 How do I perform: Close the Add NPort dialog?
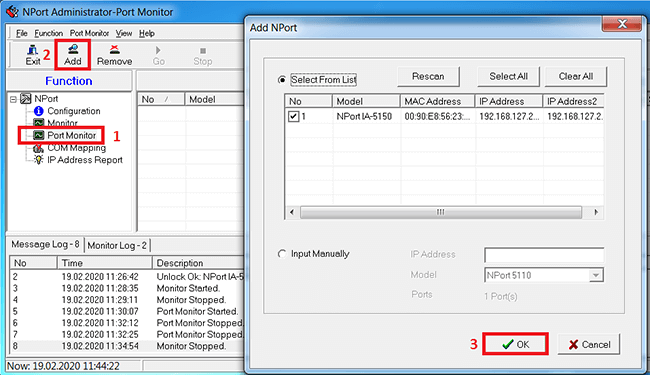[622, 24]
